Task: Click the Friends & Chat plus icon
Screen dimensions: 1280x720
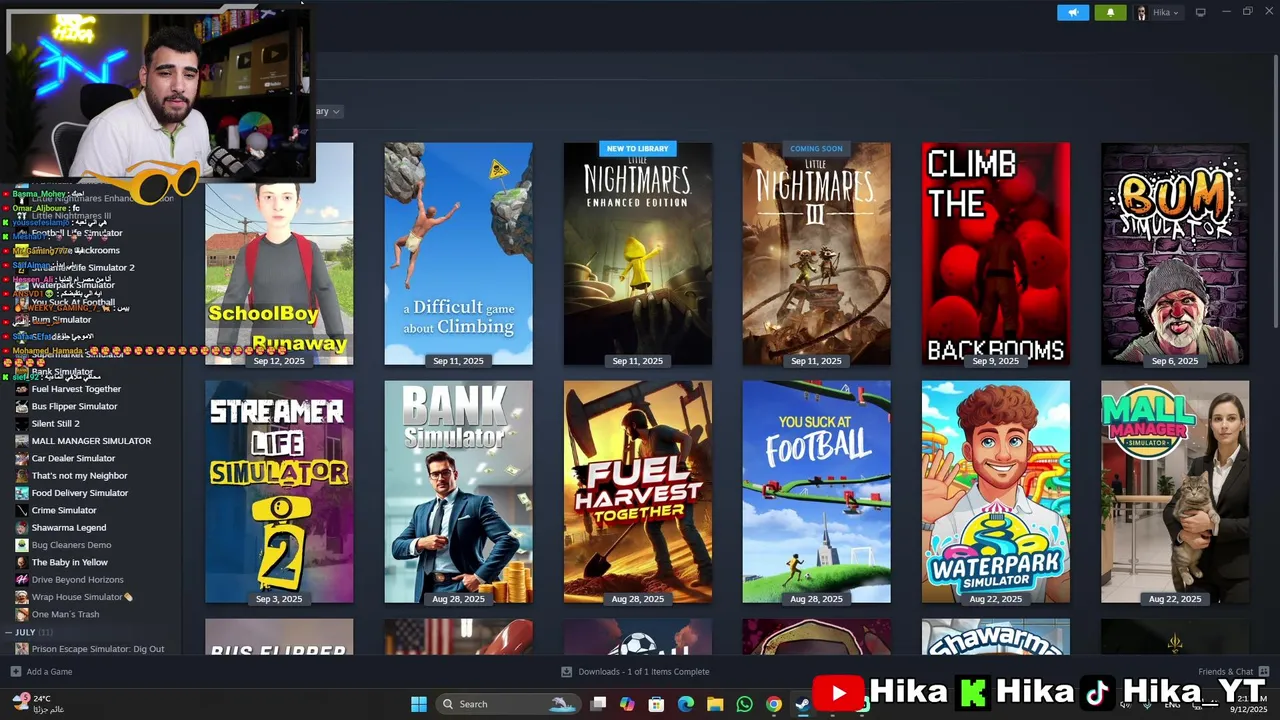Action: (x=1264, y=671)
